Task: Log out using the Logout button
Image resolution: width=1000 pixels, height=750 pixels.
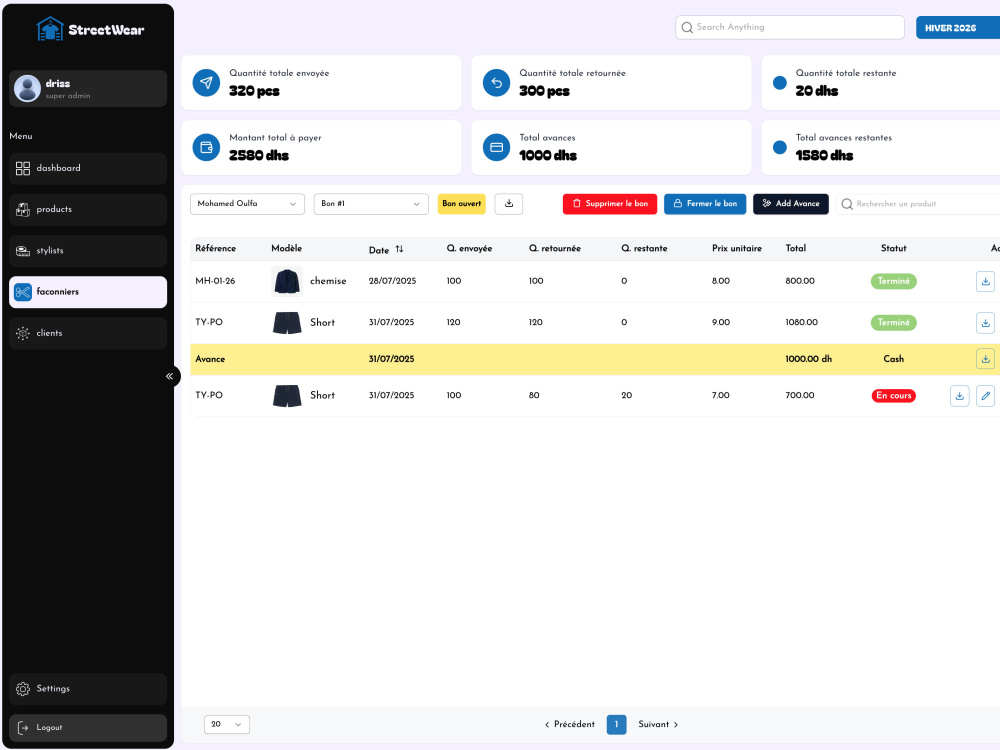Action: click(x=88, y=728)
